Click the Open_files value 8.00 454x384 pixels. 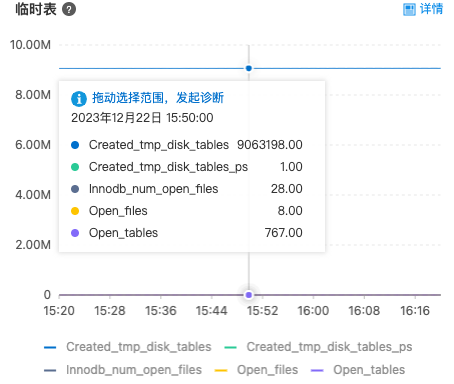(x=290, y=211)
